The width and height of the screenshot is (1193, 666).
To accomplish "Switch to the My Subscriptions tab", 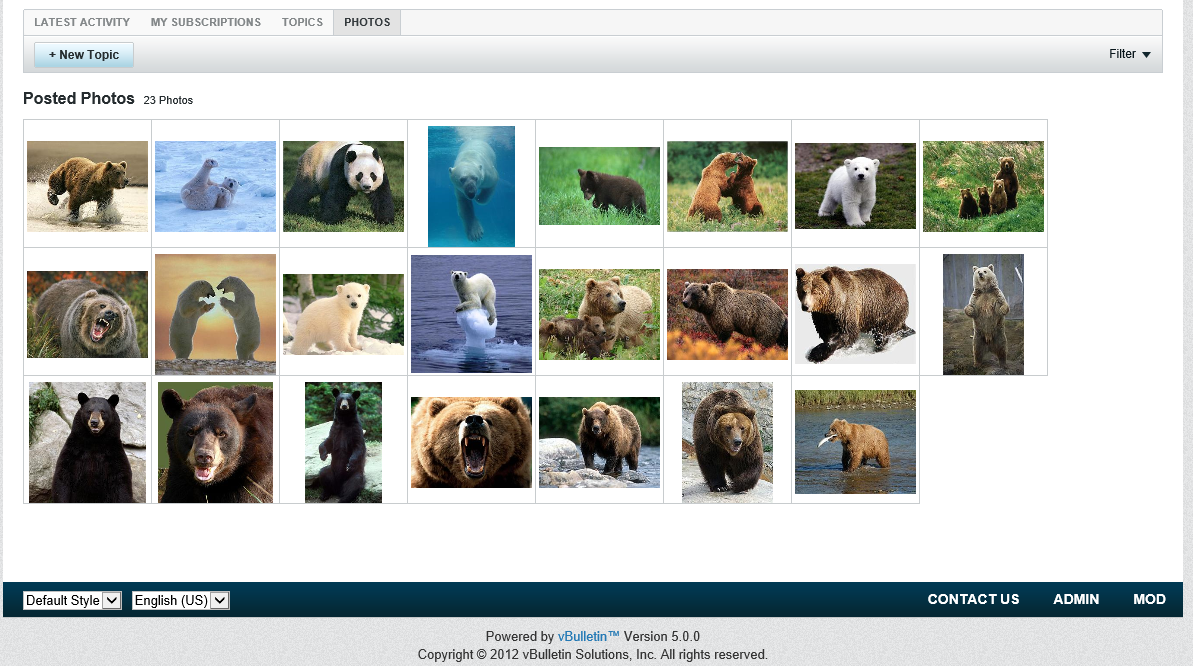I will click(x=205, y=22).
